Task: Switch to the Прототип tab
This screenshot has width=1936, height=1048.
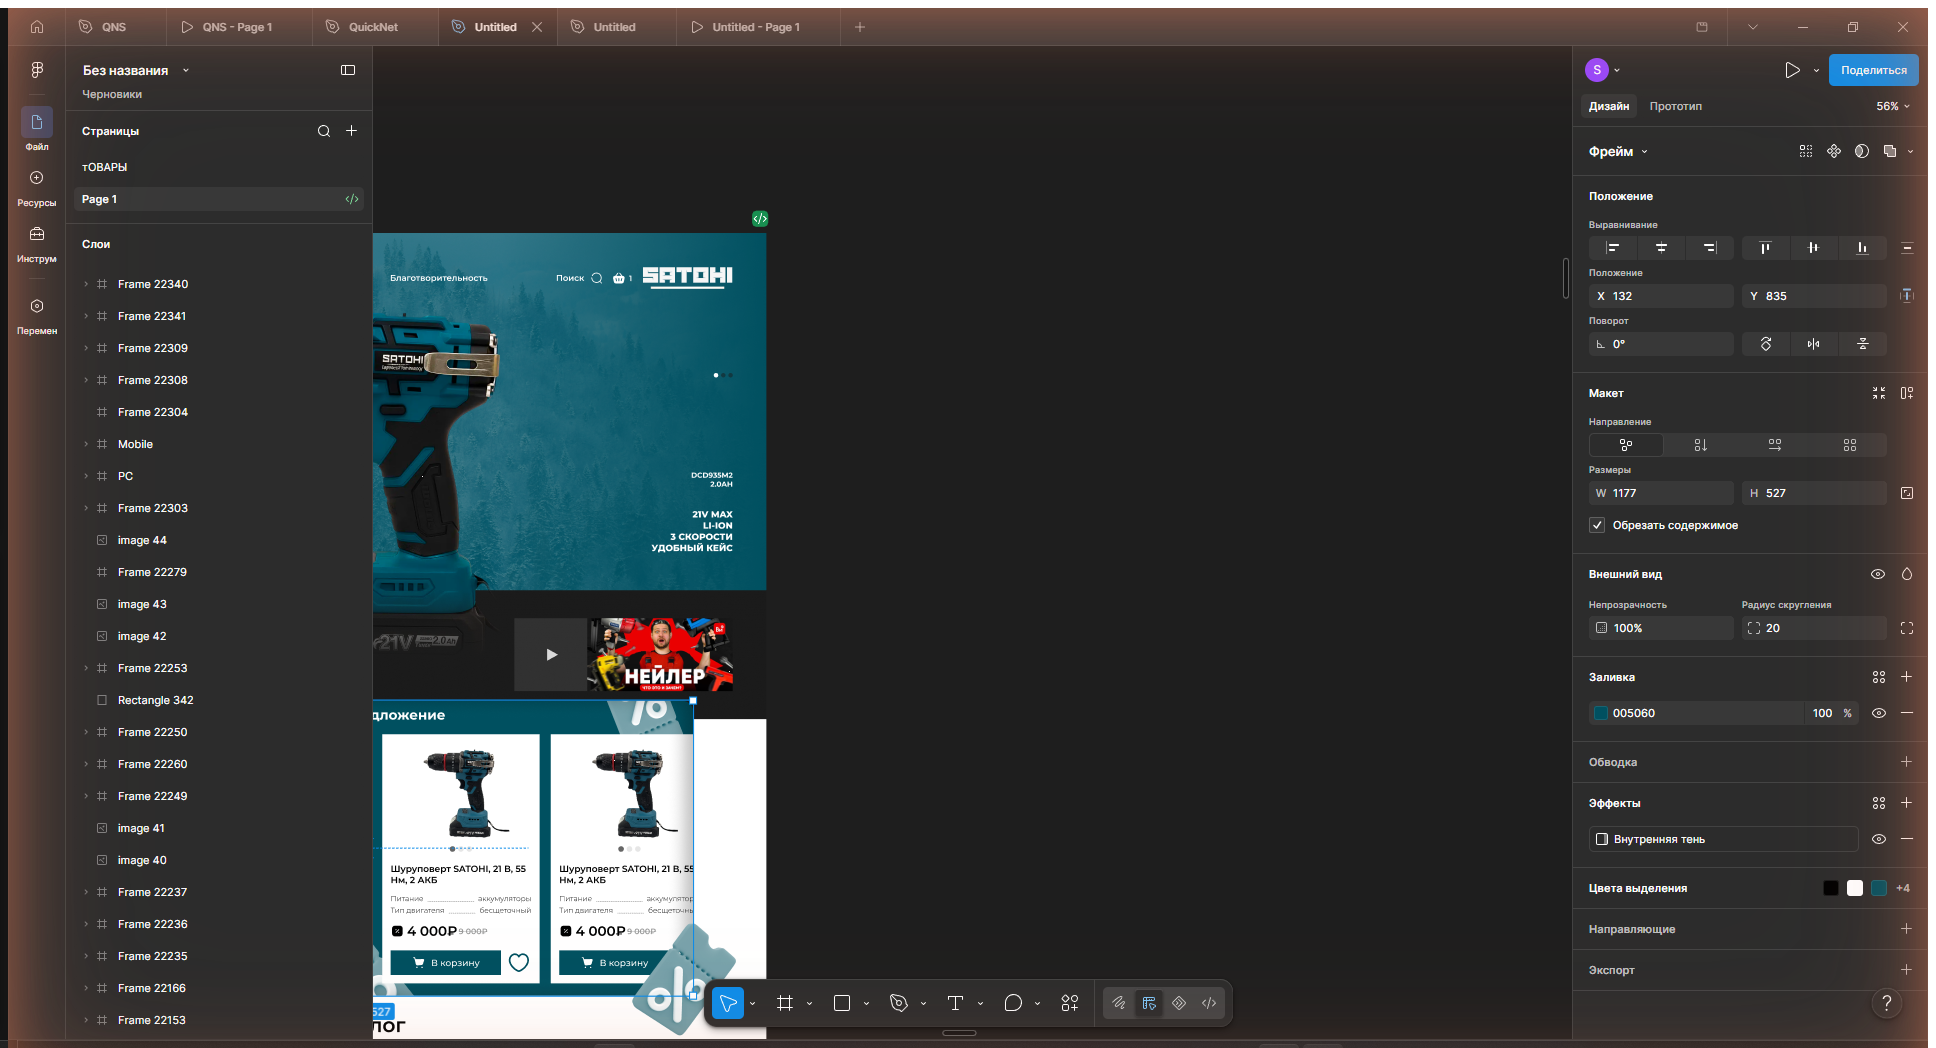Action: tap(1676, 106)
